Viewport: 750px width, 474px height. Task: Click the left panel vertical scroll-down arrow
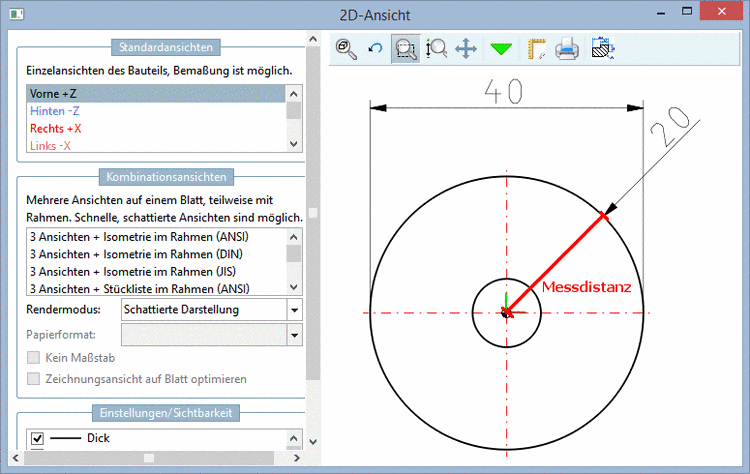tap(313, 441)
